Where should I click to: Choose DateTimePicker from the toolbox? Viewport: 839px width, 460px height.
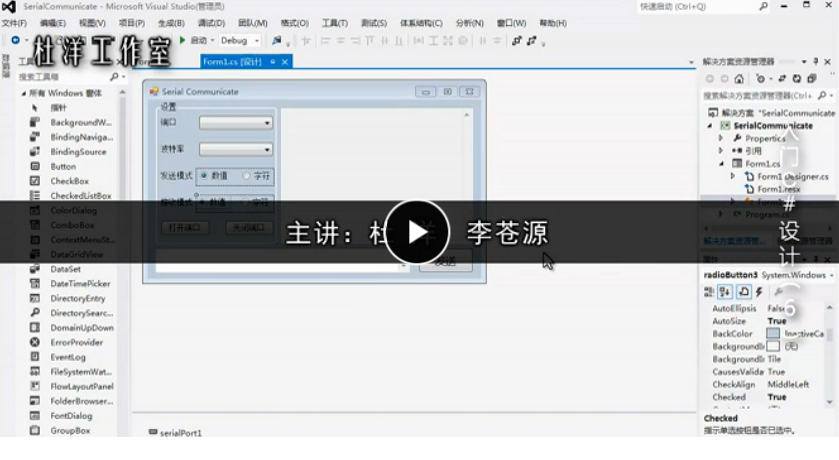pos(80,283)
